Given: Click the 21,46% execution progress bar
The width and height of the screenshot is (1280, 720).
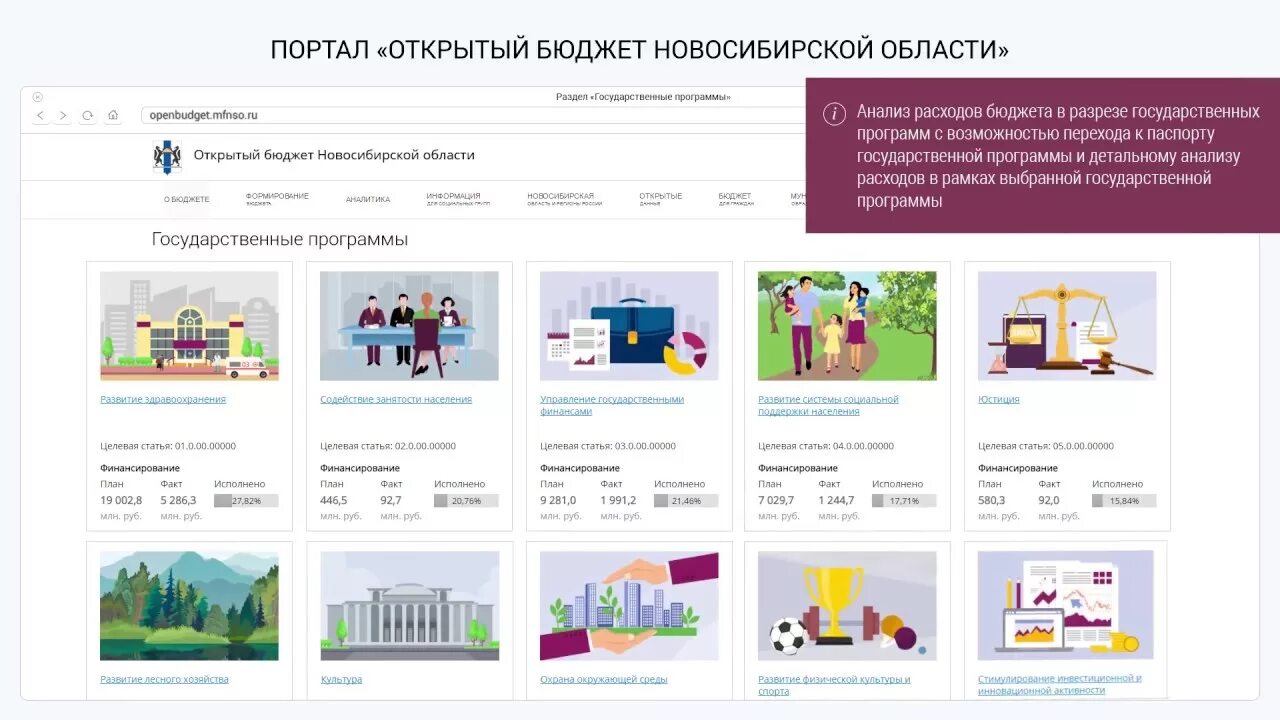Looking at the screenshot, I should click(x=686, y=501).
